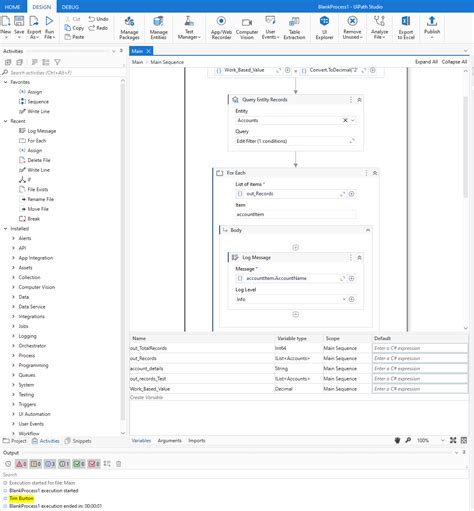The width and height of the screenshot is (474, 511).
Task: Open the Imports tab
Action: click(x=197, y=440)
